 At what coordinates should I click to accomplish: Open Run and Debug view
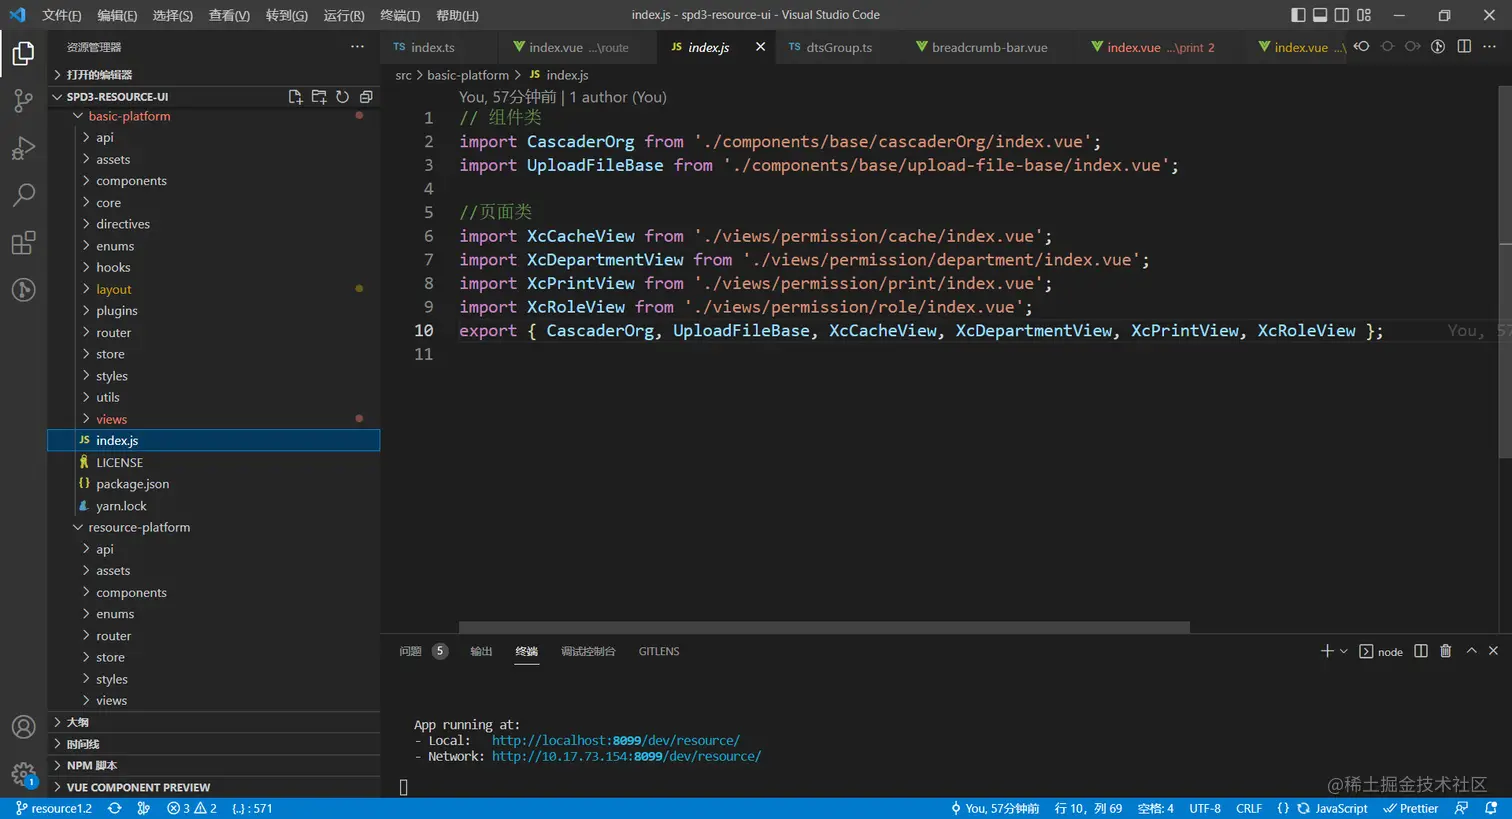pos(23,148)
